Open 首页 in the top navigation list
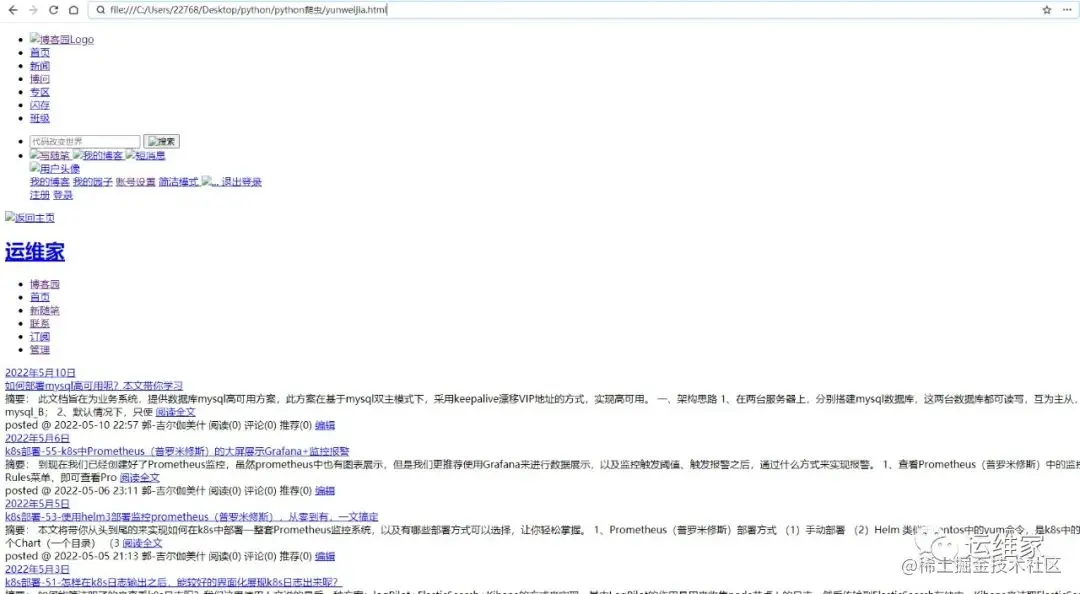Viewport: 1080px width, 594px height. point(39,52)
